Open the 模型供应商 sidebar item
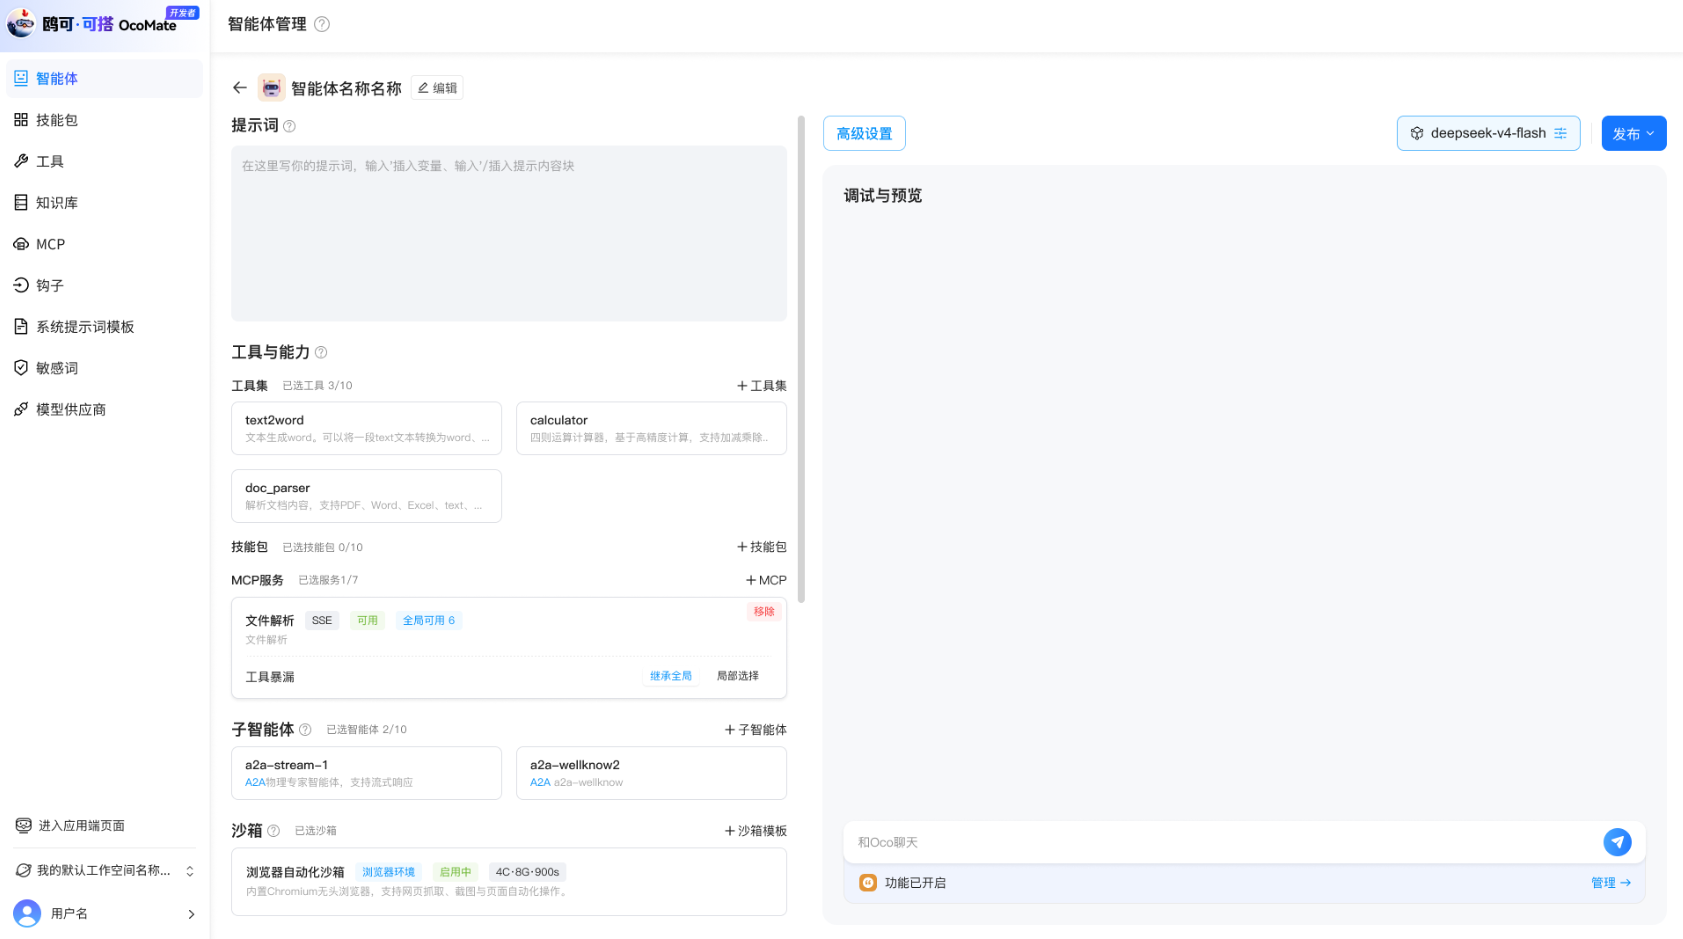1683x939 pixels. coord(104,409)
